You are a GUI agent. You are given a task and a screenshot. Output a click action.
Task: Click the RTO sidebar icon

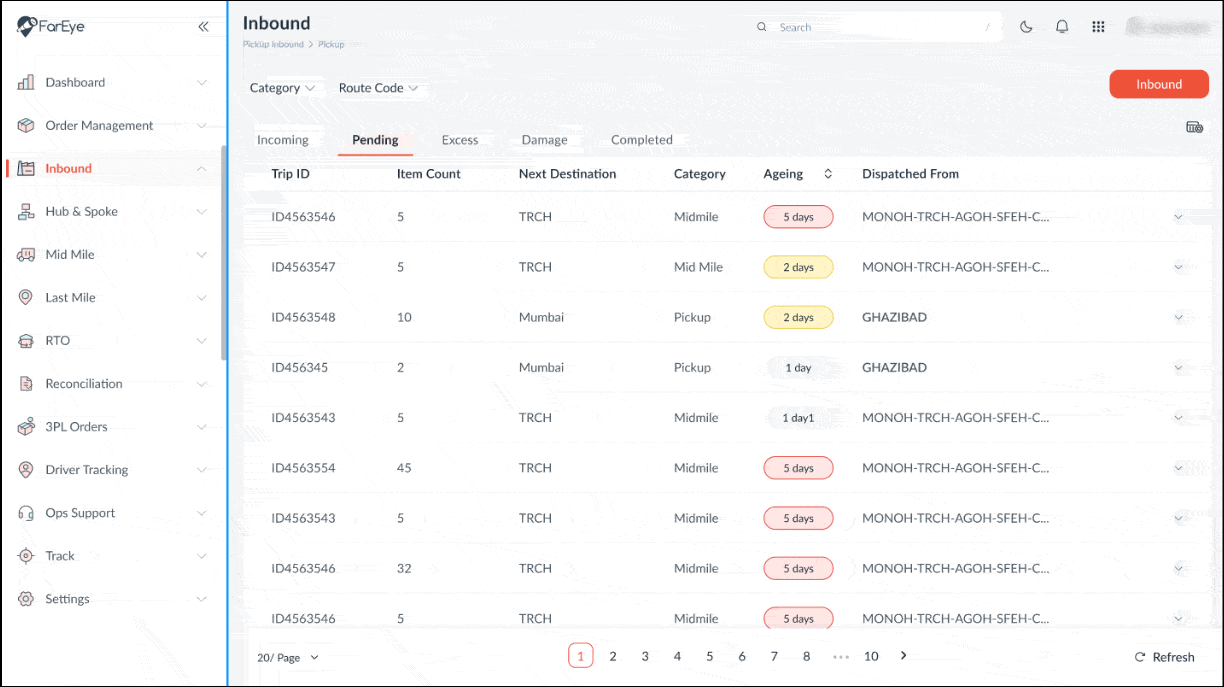click(x=26, y=340)
